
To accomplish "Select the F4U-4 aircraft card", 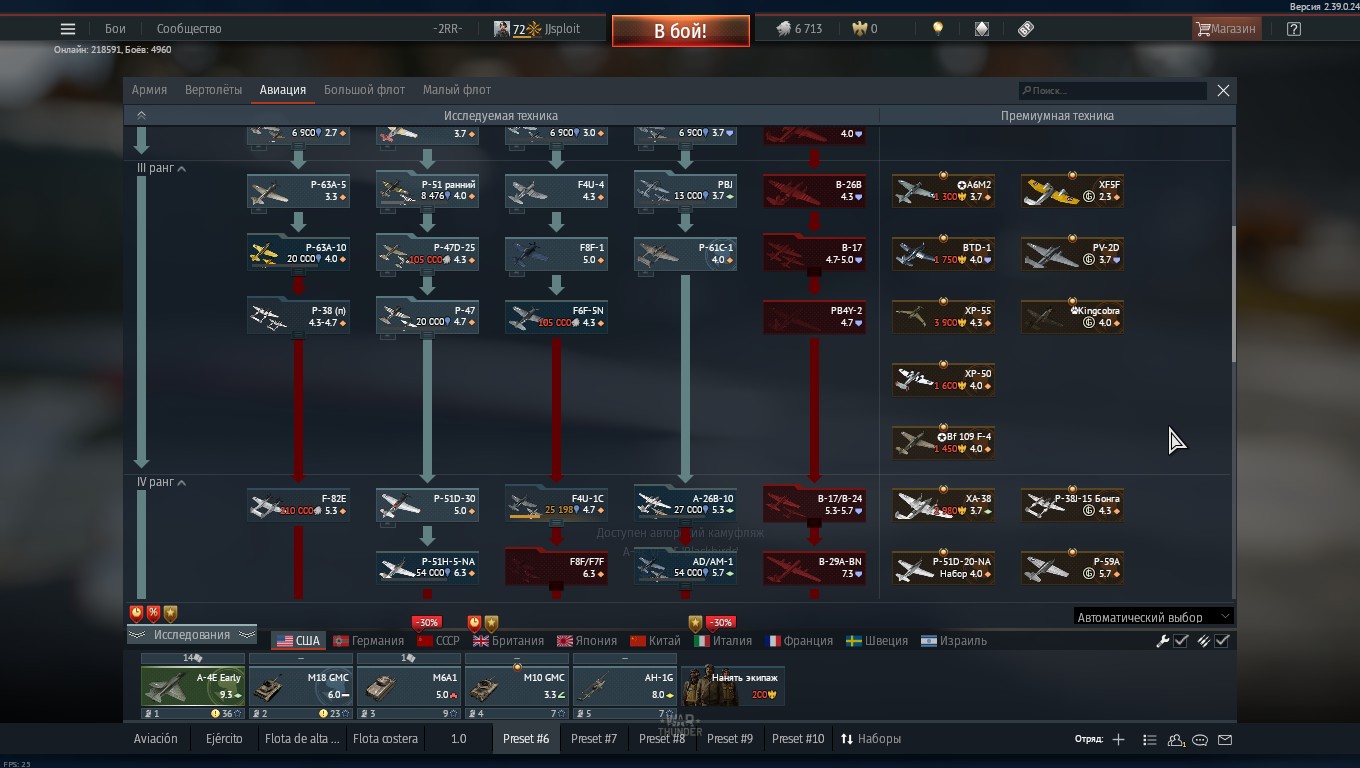I will click(x=556, y=191).
